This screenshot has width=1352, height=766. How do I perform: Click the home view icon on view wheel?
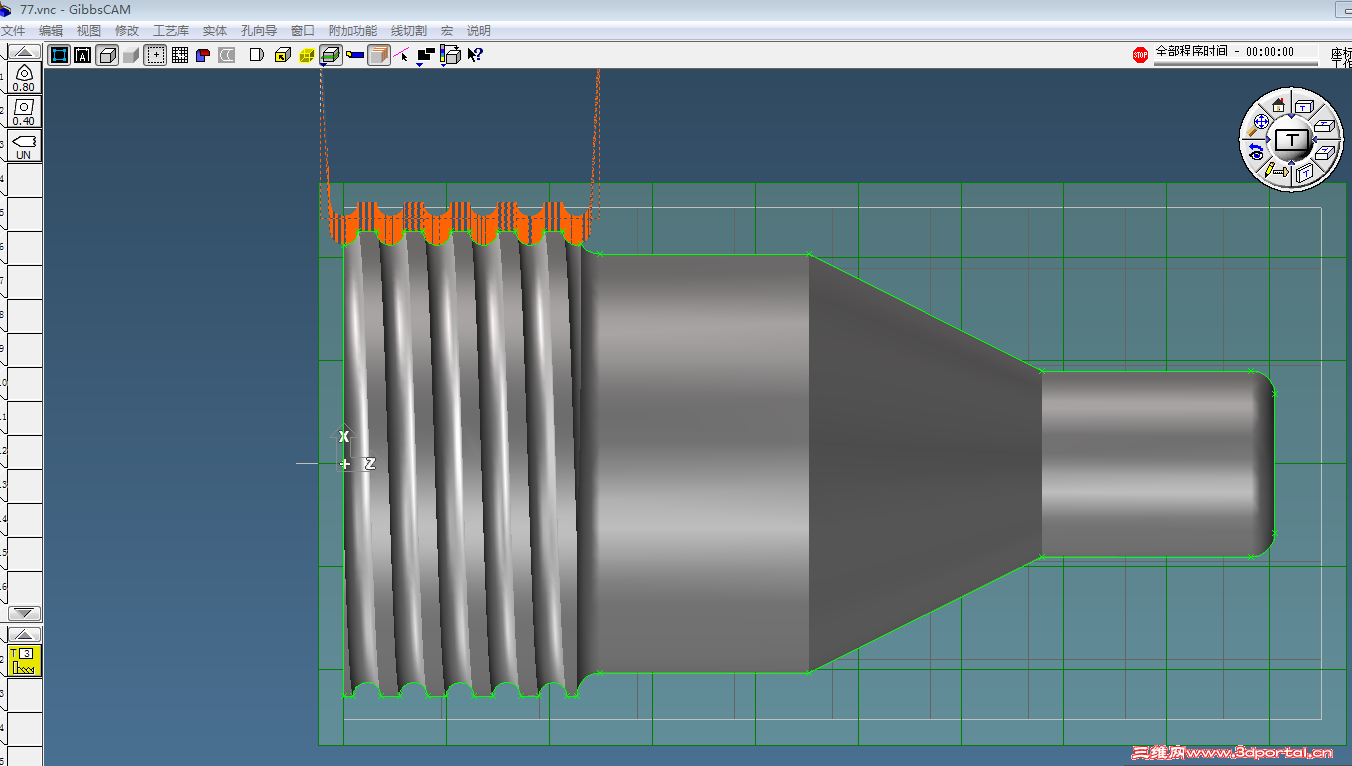[1278, 104]
